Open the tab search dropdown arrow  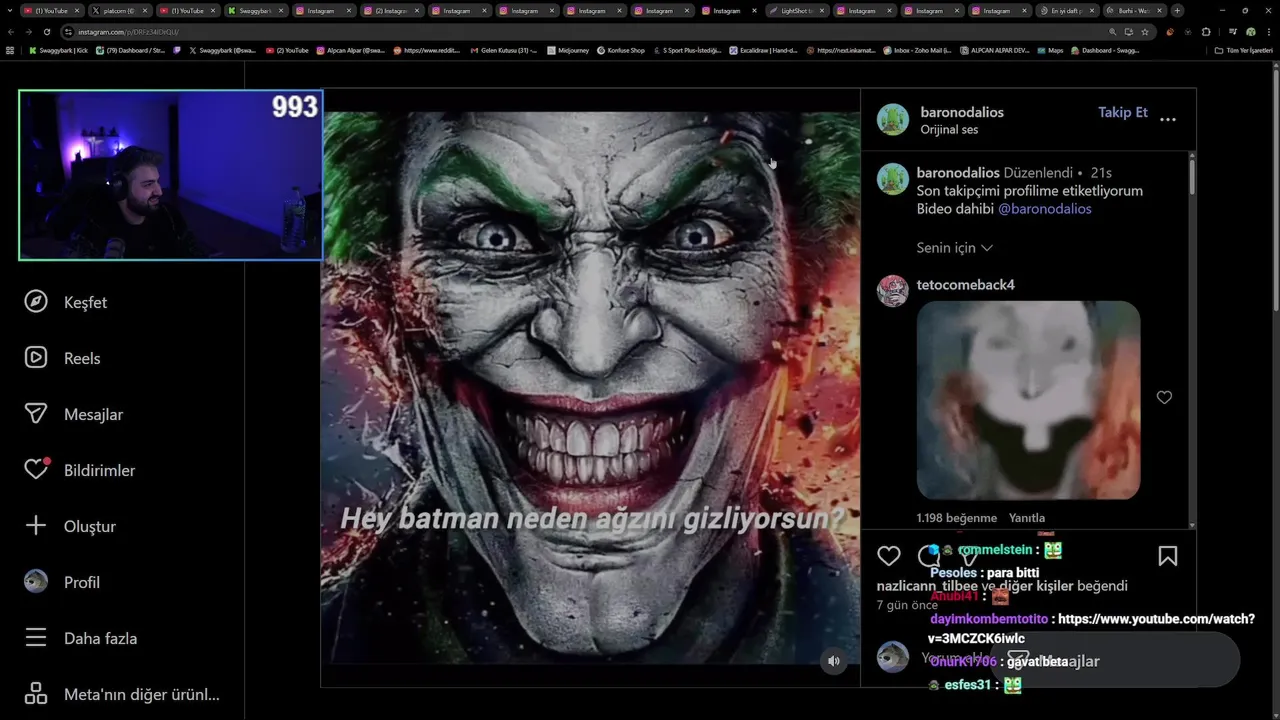8,10
